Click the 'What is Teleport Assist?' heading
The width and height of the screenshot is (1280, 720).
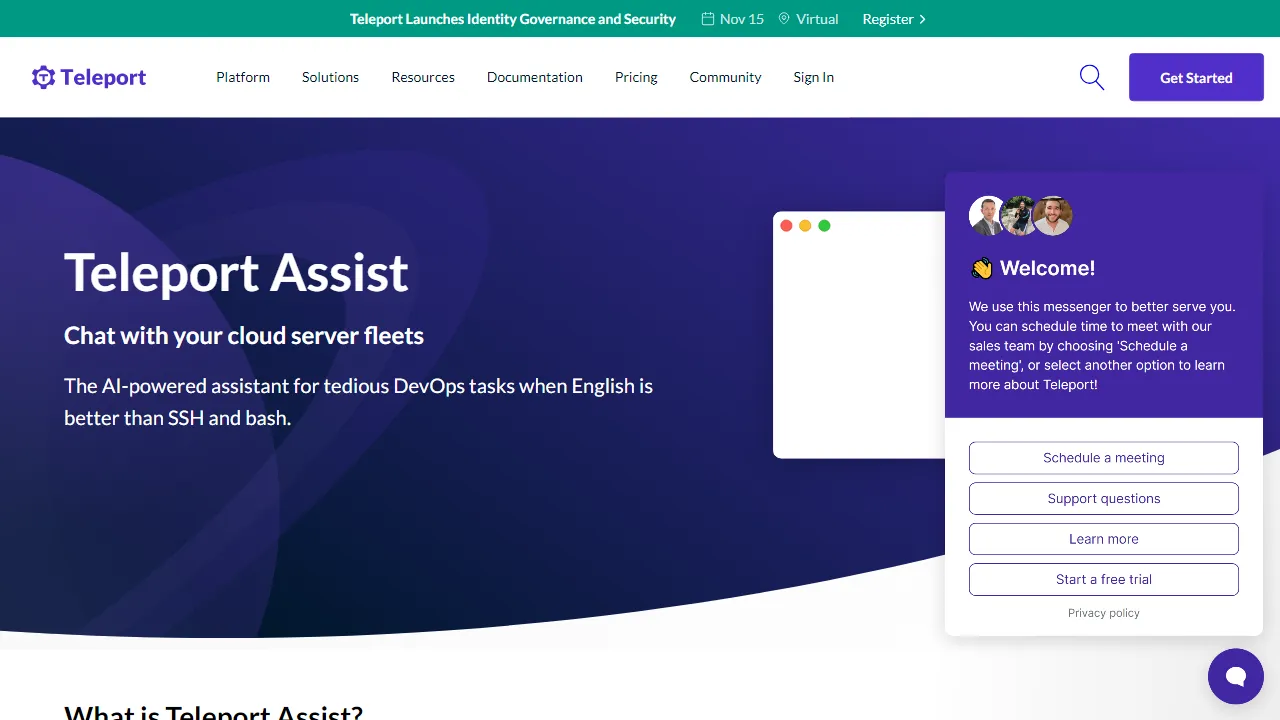point(214,712)
